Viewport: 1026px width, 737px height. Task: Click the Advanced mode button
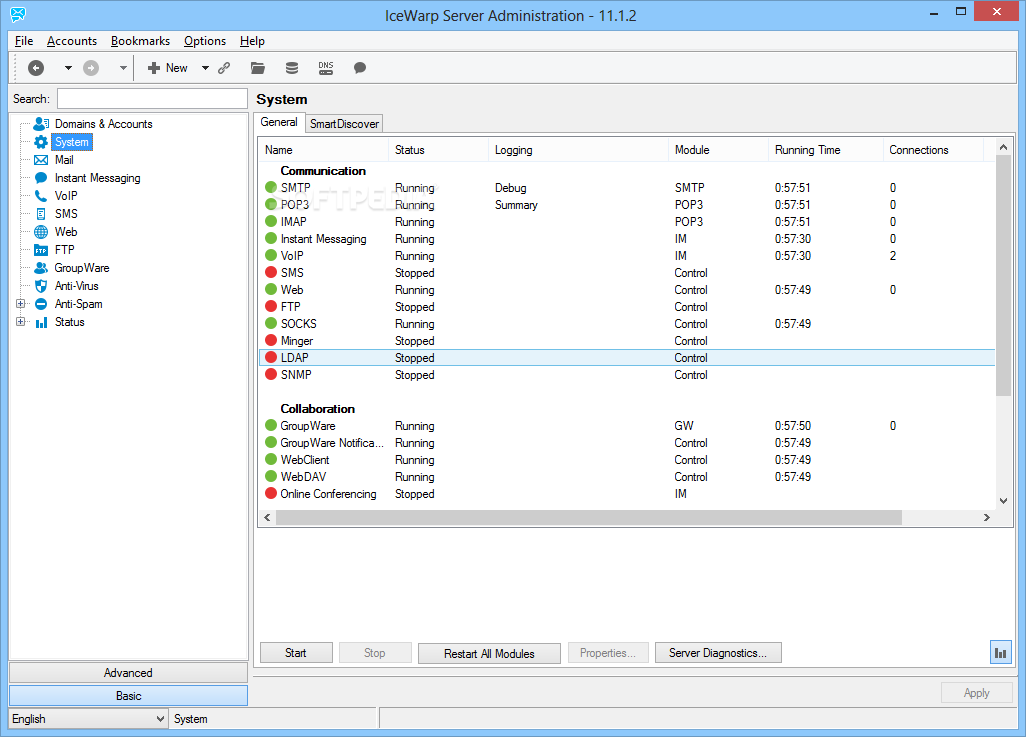pyautogui.click(x=128, y=673)
